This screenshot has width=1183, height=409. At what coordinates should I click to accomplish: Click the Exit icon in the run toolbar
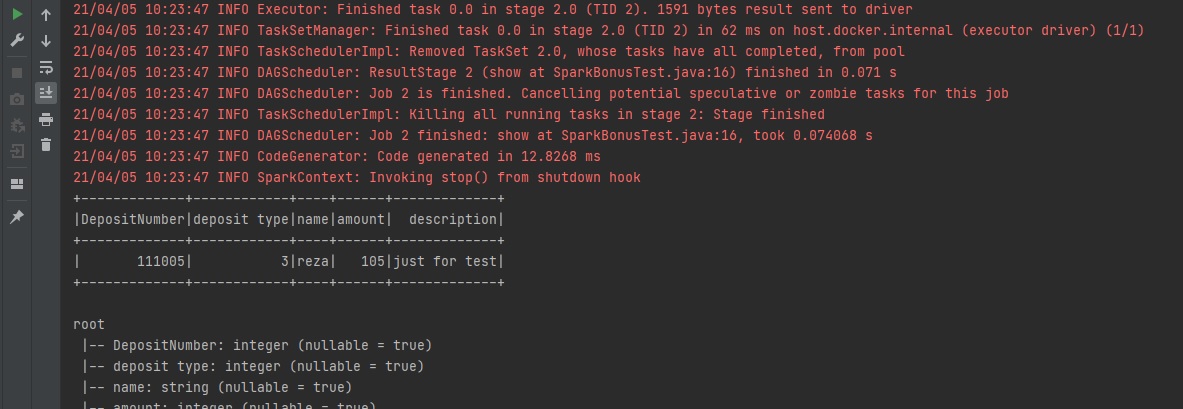click(x=17, y=152)
